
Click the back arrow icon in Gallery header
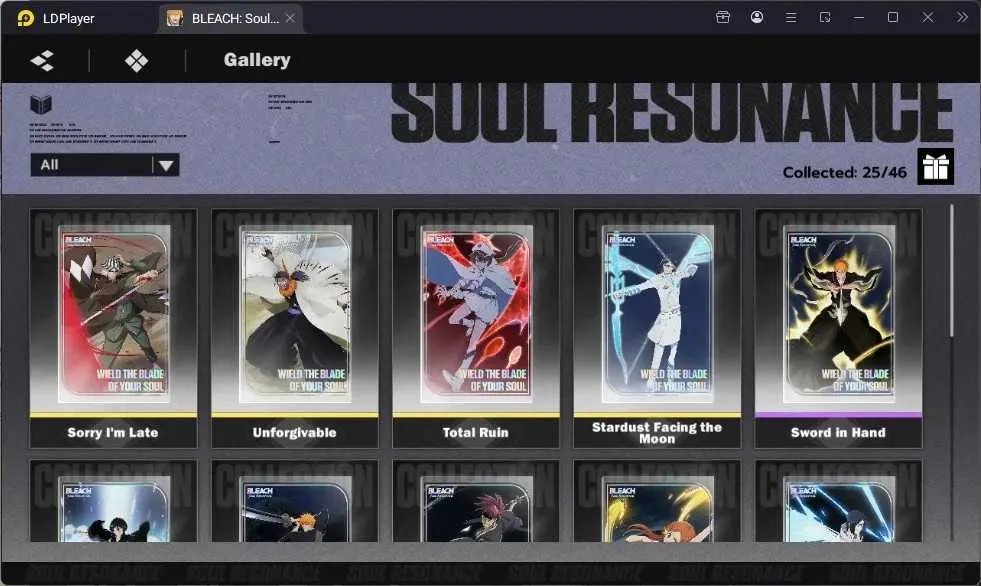43,61
